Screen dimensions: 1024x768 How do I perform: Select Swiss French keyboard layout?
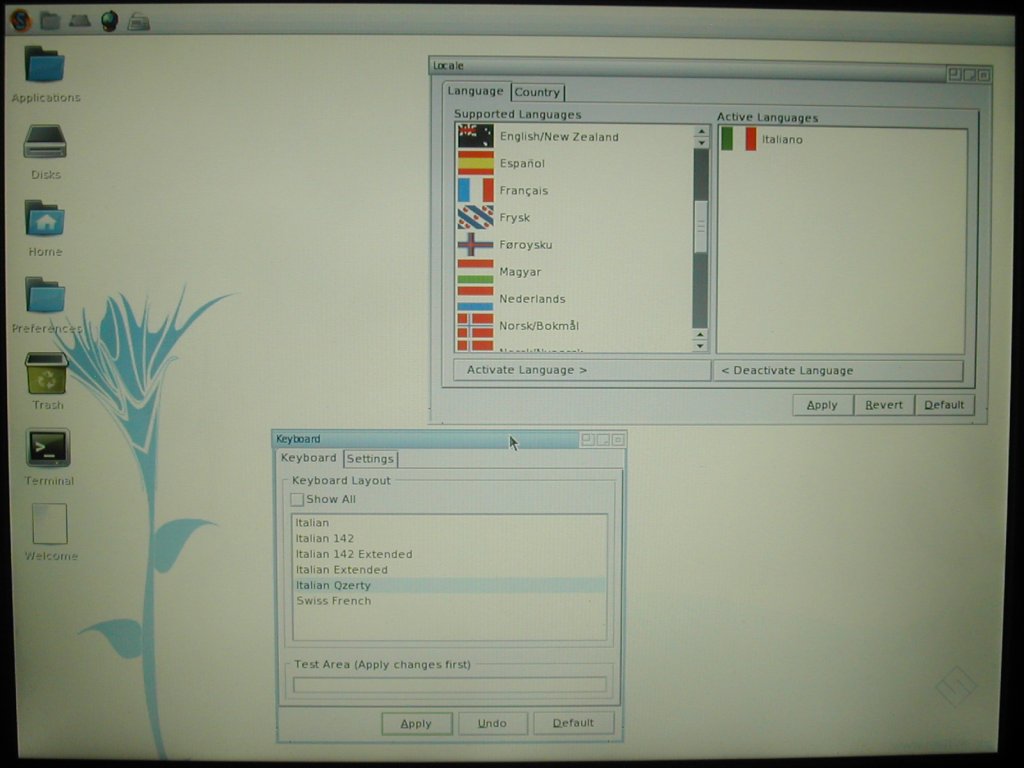click(333, 601)
